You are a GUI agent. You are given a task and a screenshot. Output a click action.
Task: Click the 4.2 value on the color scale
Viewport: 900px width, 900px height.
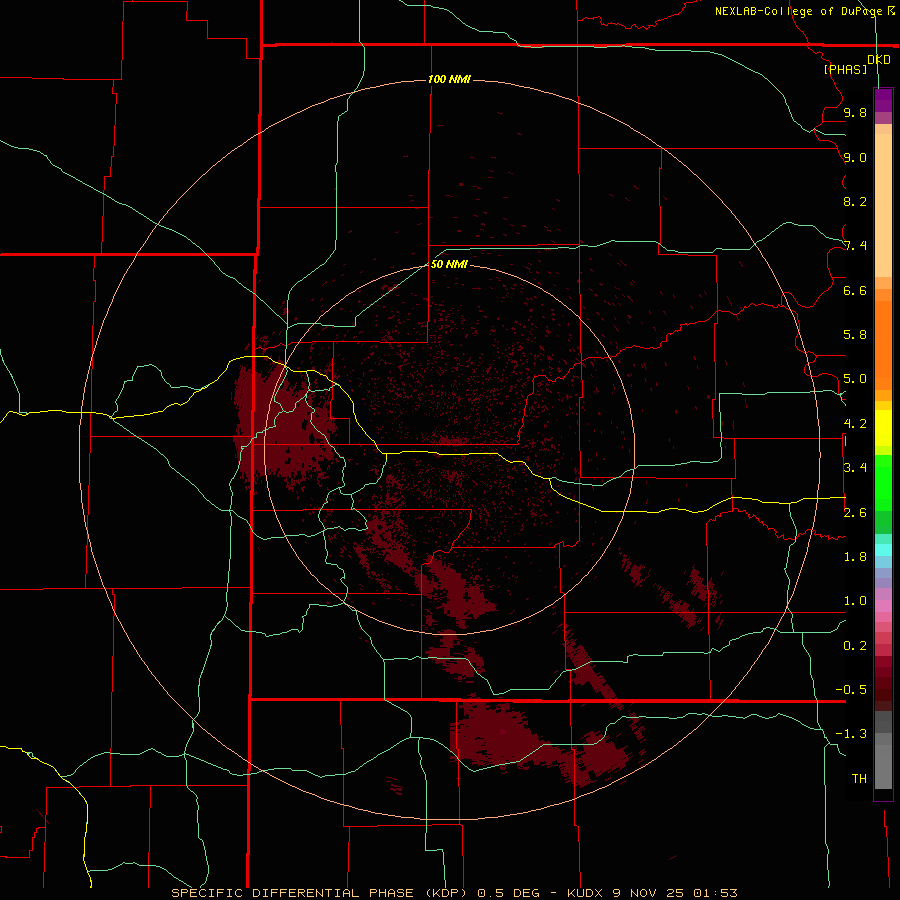[x=855, y=424]
